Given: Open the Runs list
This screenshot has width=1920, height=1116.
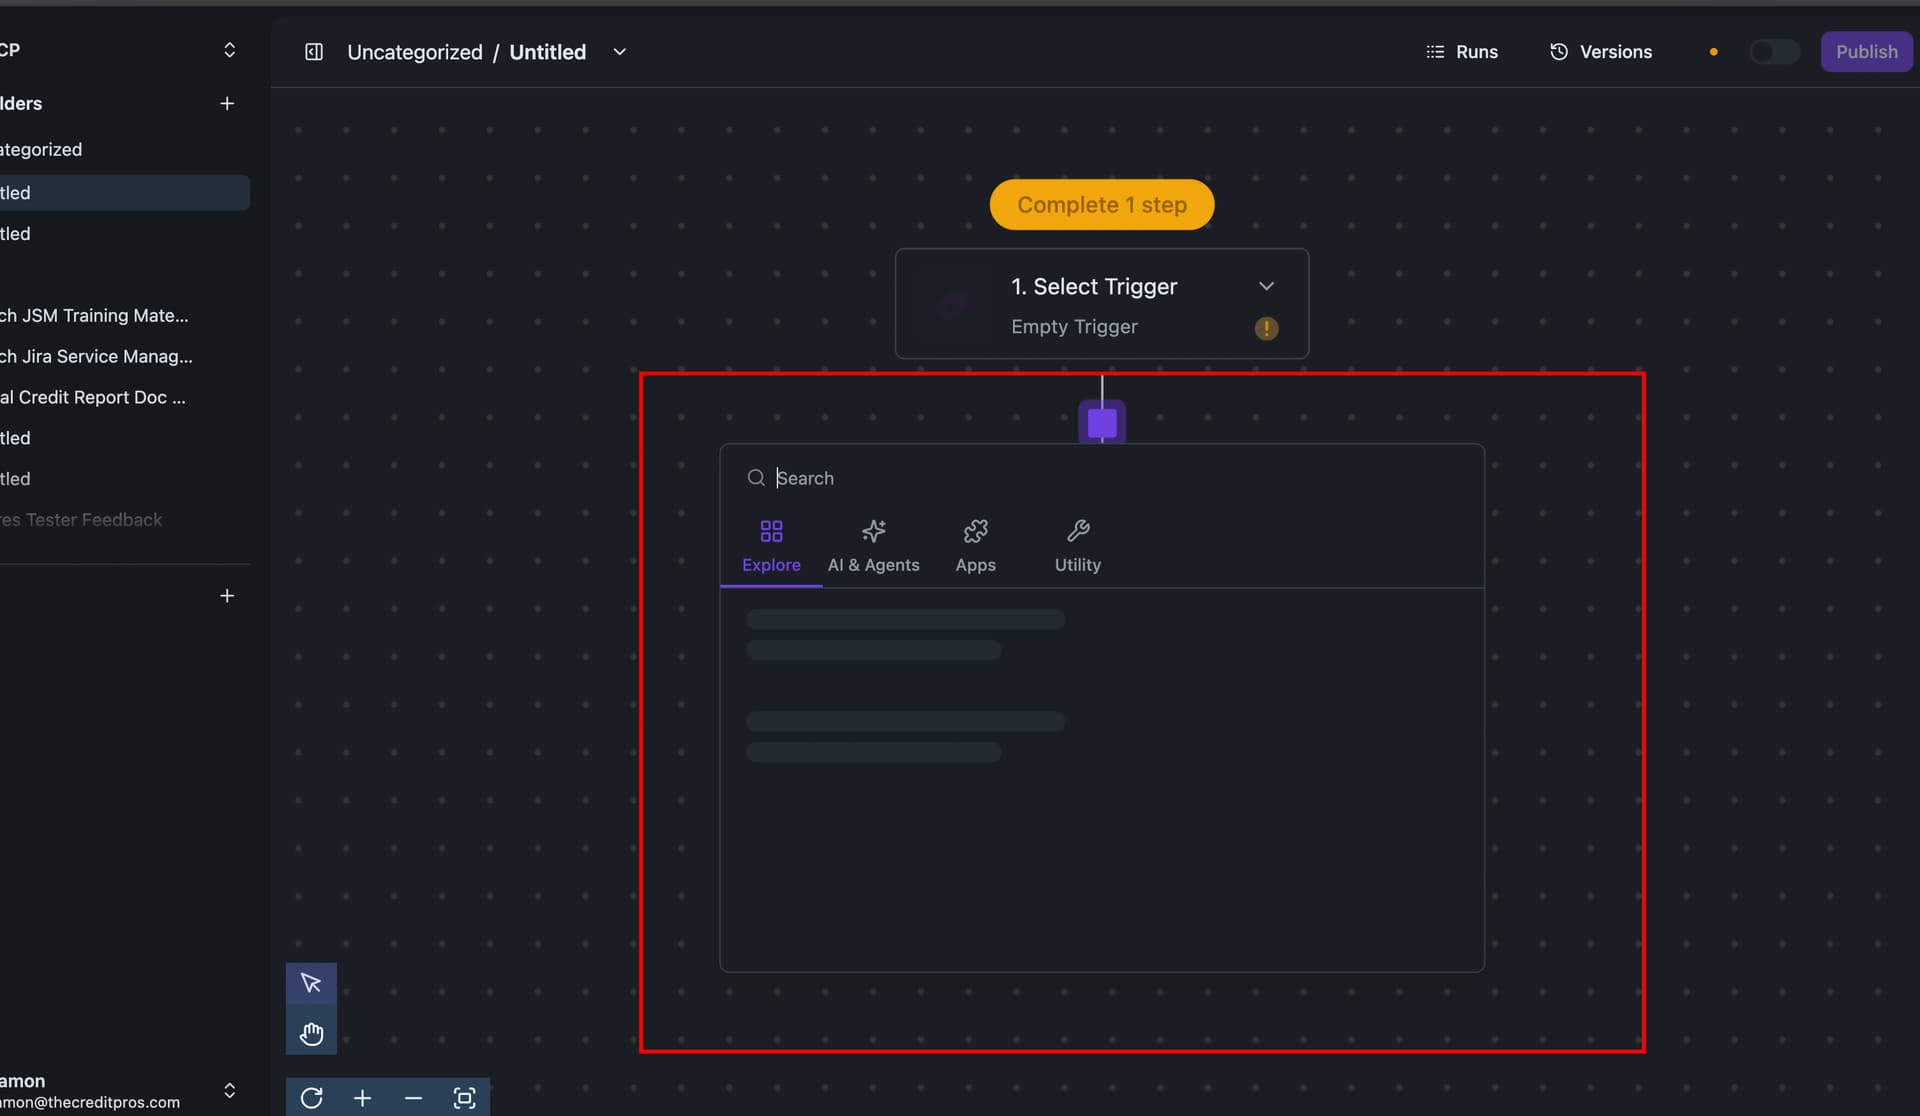Looking at the screenshot, I should click(x=1462, y=52).
